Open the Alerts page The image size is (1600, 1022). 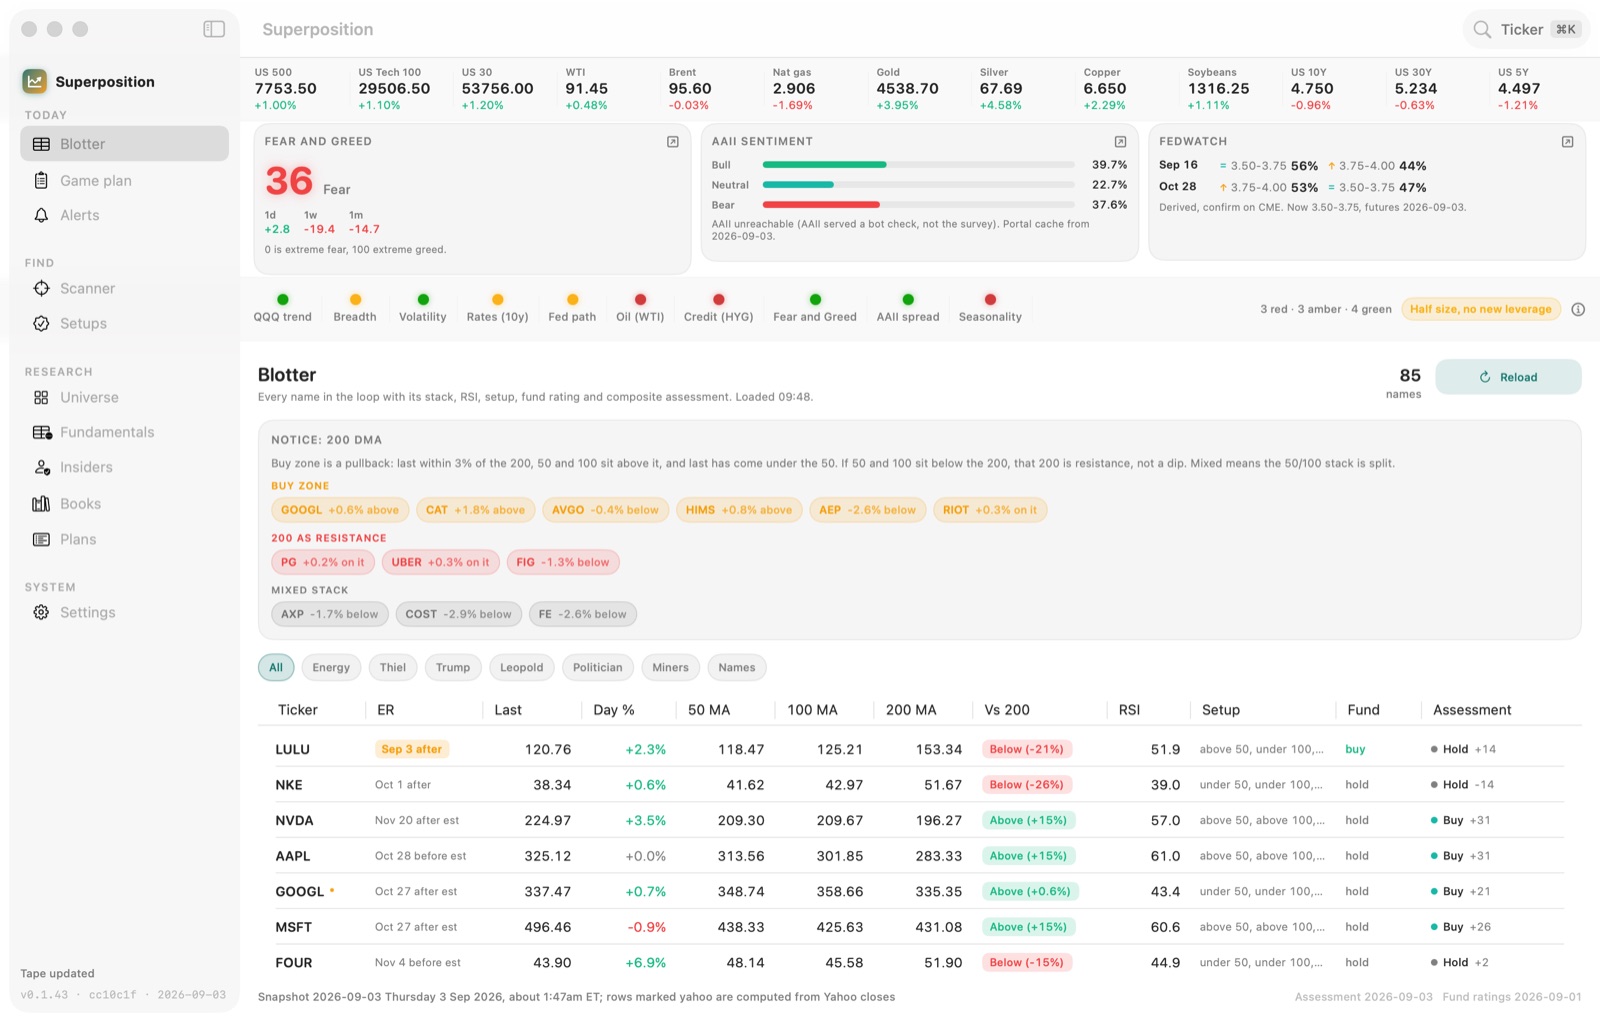tap(124, 215)
